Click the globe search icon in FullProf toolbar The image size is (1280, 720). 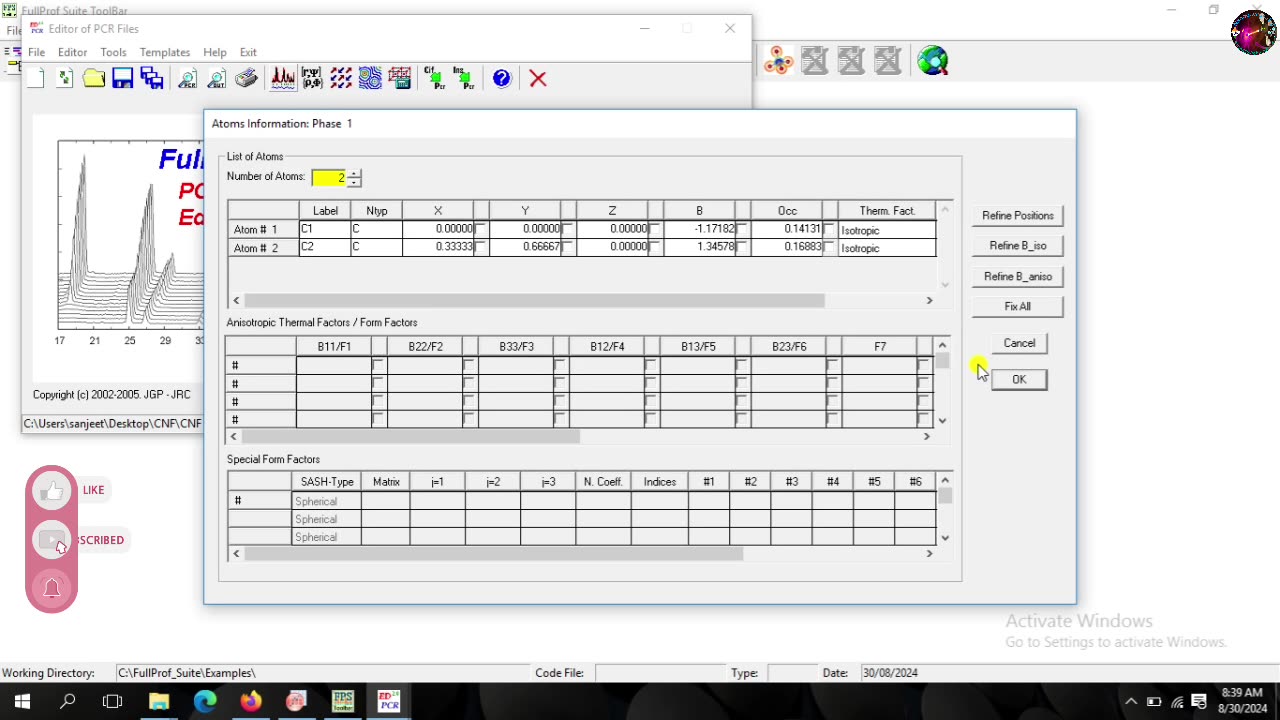click(x=933, y=61)
